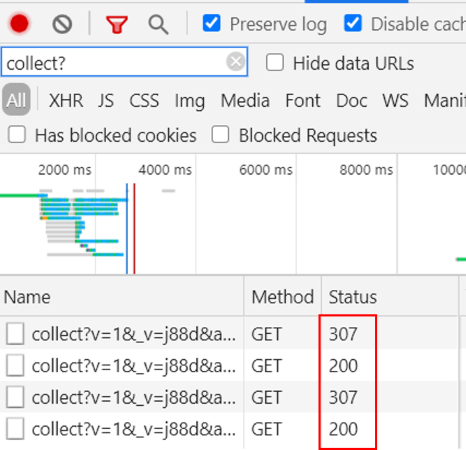Show only CSS requests

144,100
